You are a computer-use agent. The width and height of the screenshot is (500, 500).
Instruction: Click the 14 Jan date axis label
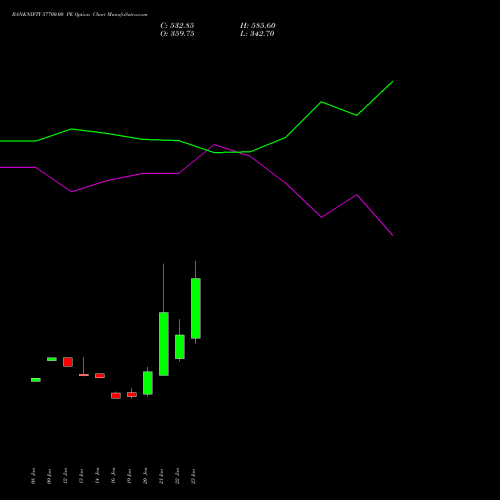tap(97, 476)
